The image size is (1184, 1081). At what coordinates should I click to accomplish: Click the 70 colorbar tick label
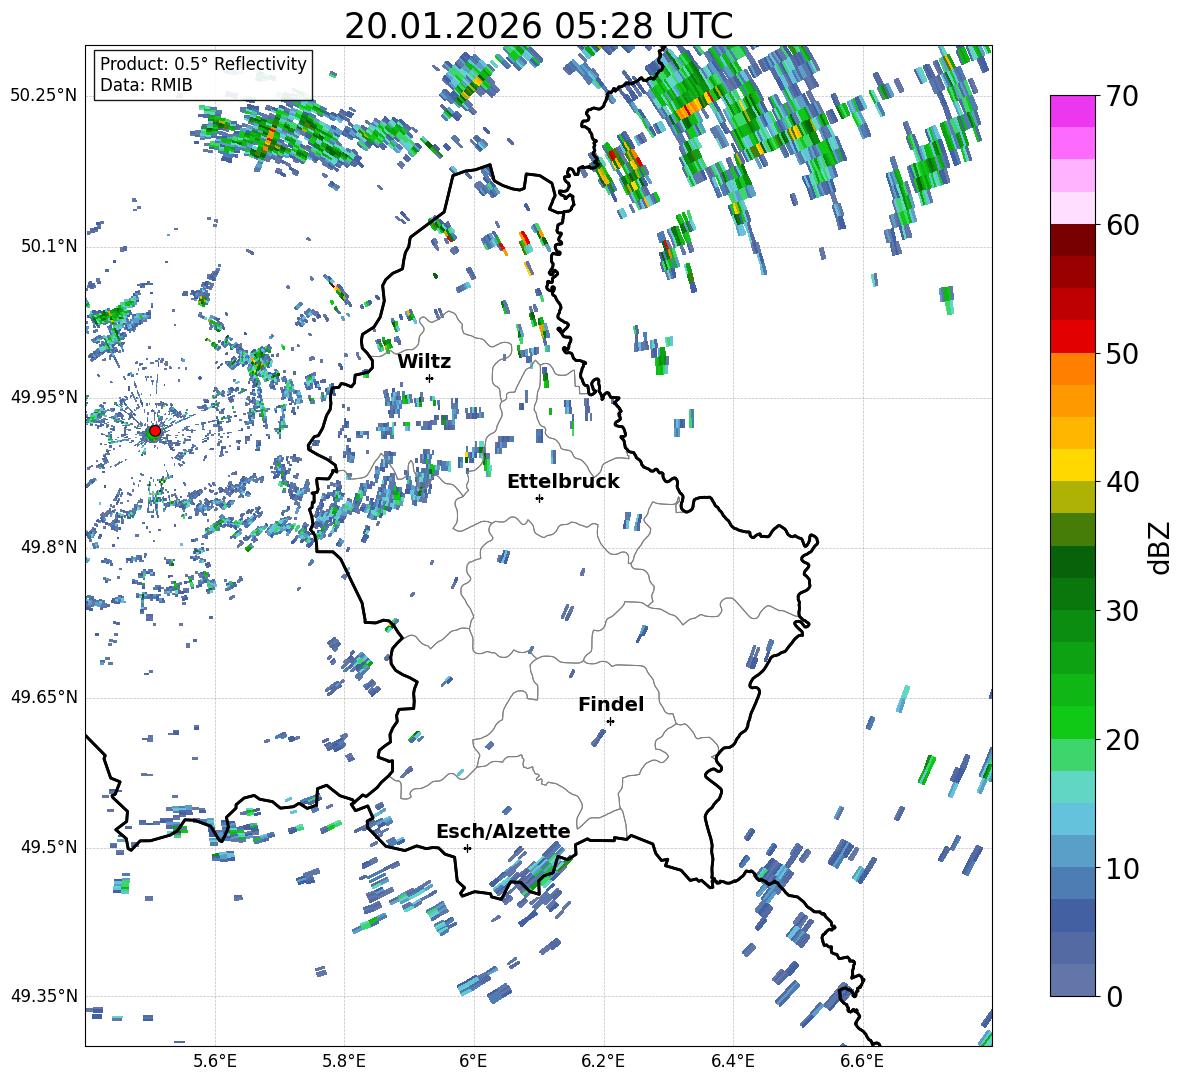tap(1122, 97)
